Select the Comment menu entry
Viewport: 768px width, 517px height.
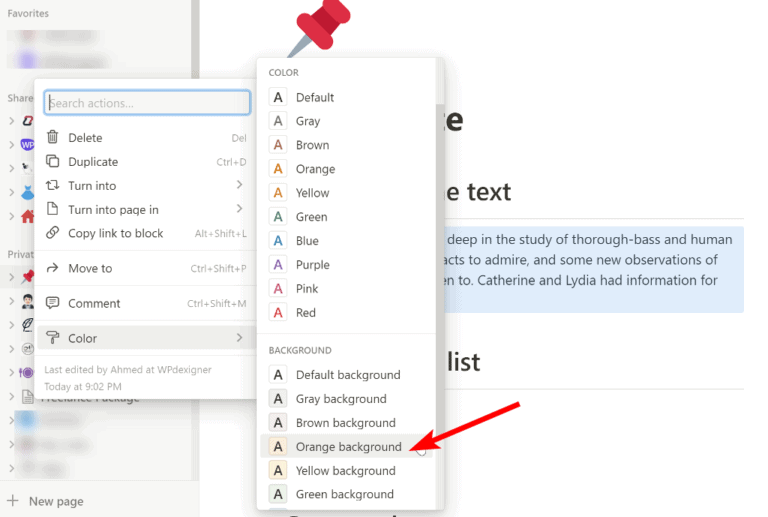coord(146,303)
